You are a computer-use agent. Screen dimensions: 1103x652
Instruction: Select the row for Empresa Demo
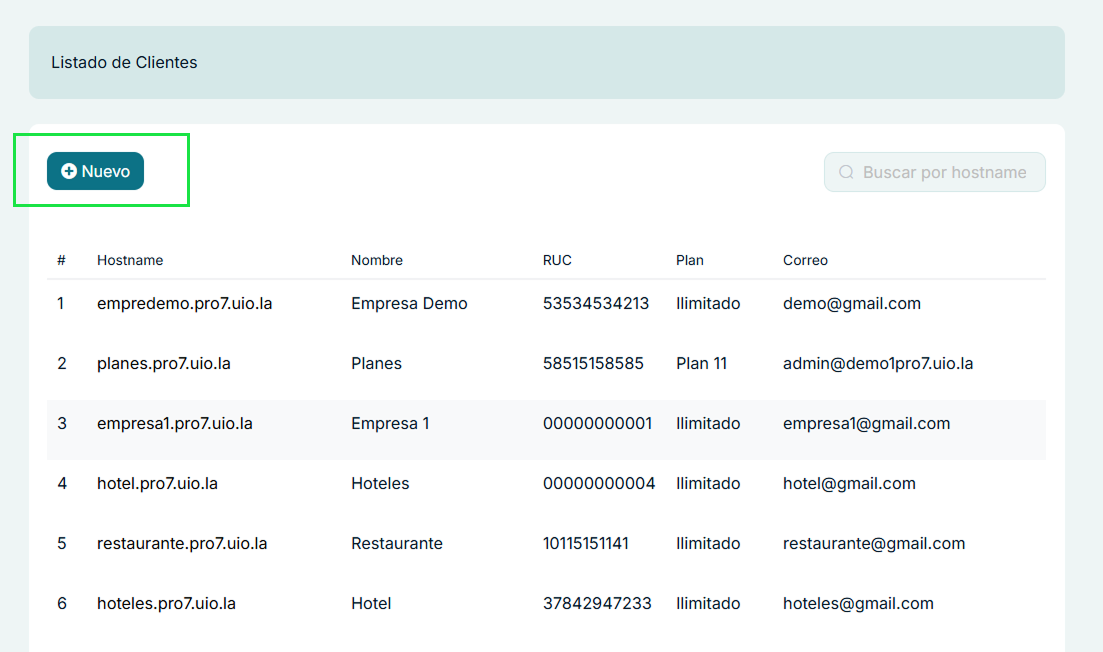410,303
